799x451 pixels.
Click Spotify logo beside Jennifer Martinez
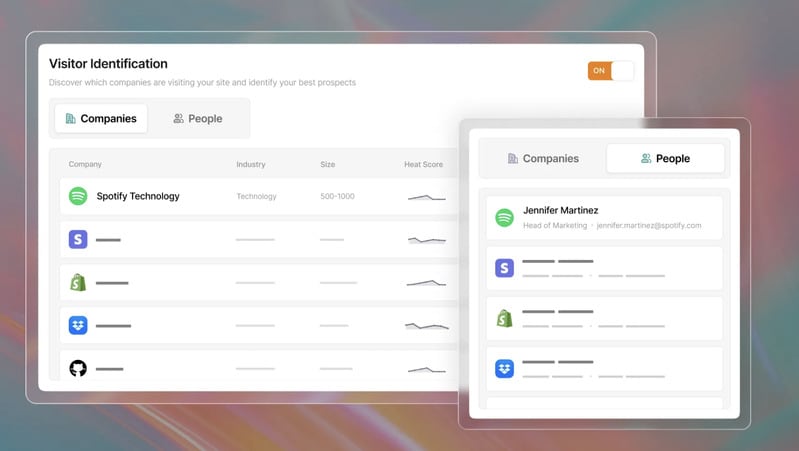pyautogui.click(x=505, y=217)
